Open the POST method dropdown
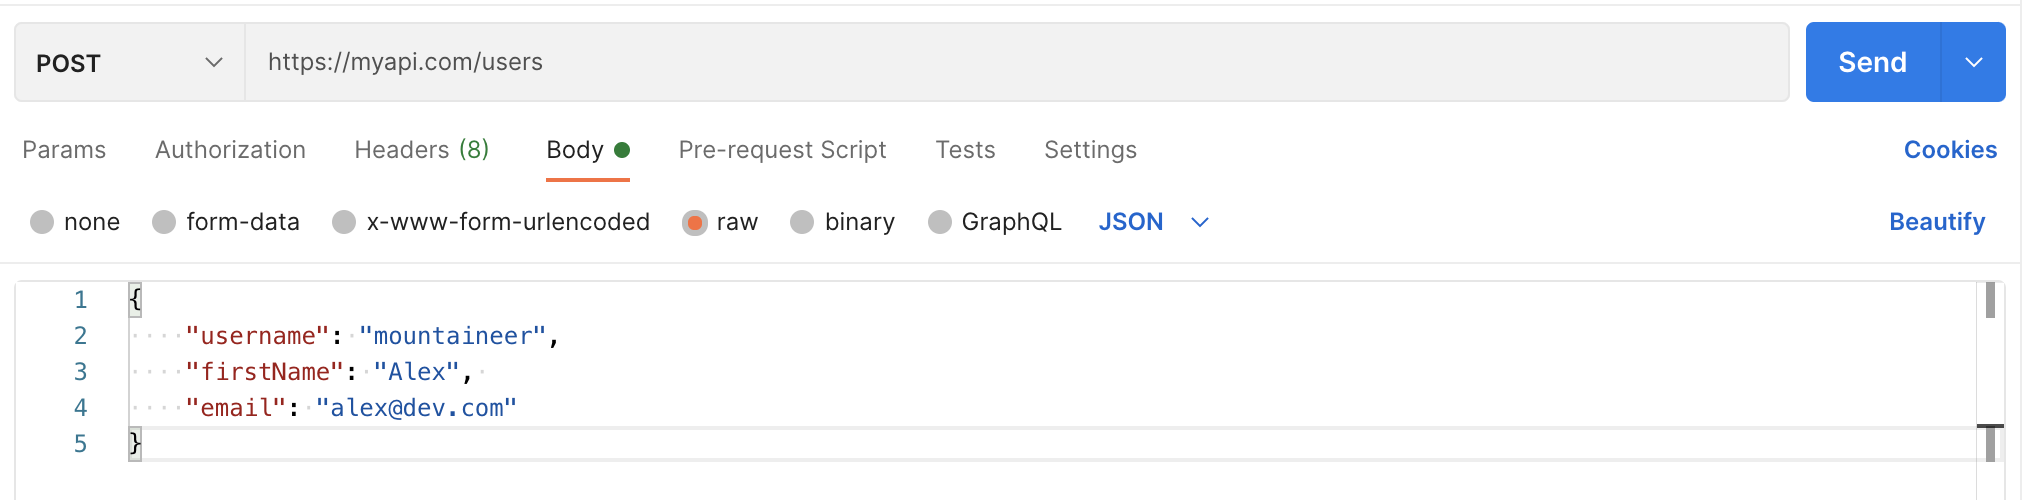The image size is (2034, 500). pos(129,63)
